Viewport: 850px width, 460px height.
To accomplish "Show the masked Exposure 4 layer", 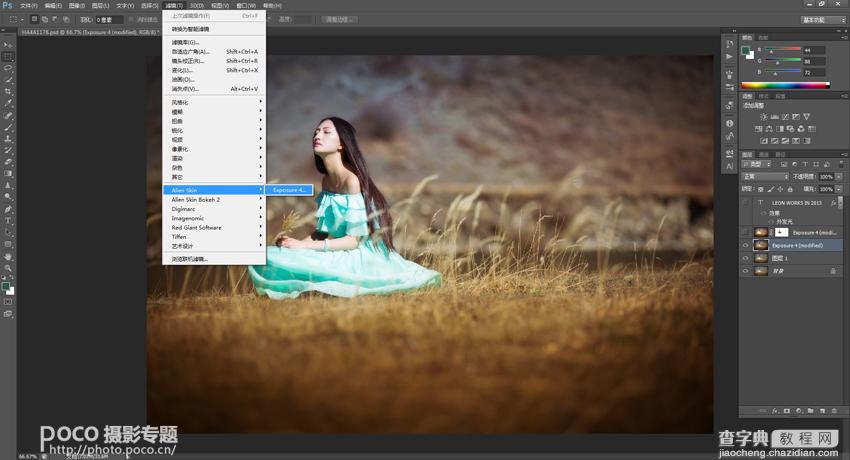I will coord(745,232).
